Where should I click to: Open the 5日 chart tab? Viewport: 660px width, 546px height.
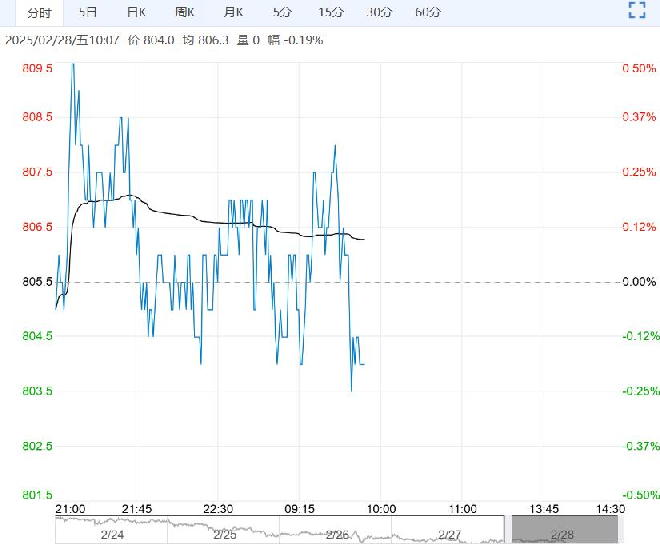88,13
